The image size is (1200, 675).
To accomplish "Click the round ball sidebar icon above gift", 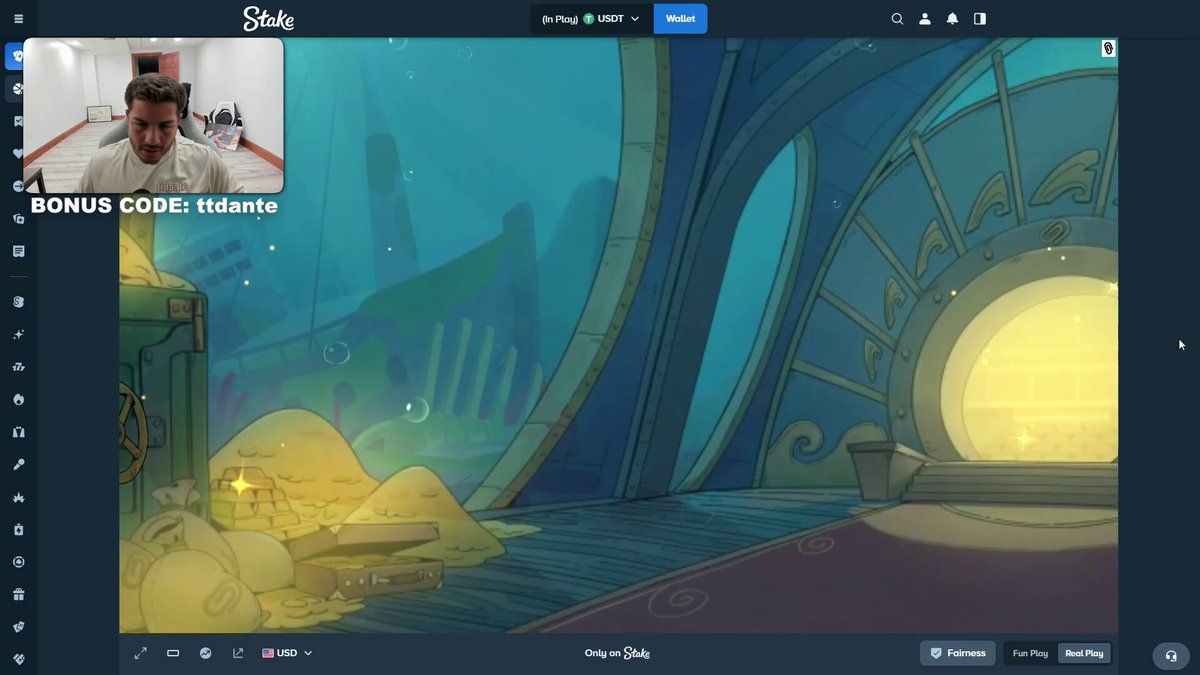I will (x=18, y=562).
